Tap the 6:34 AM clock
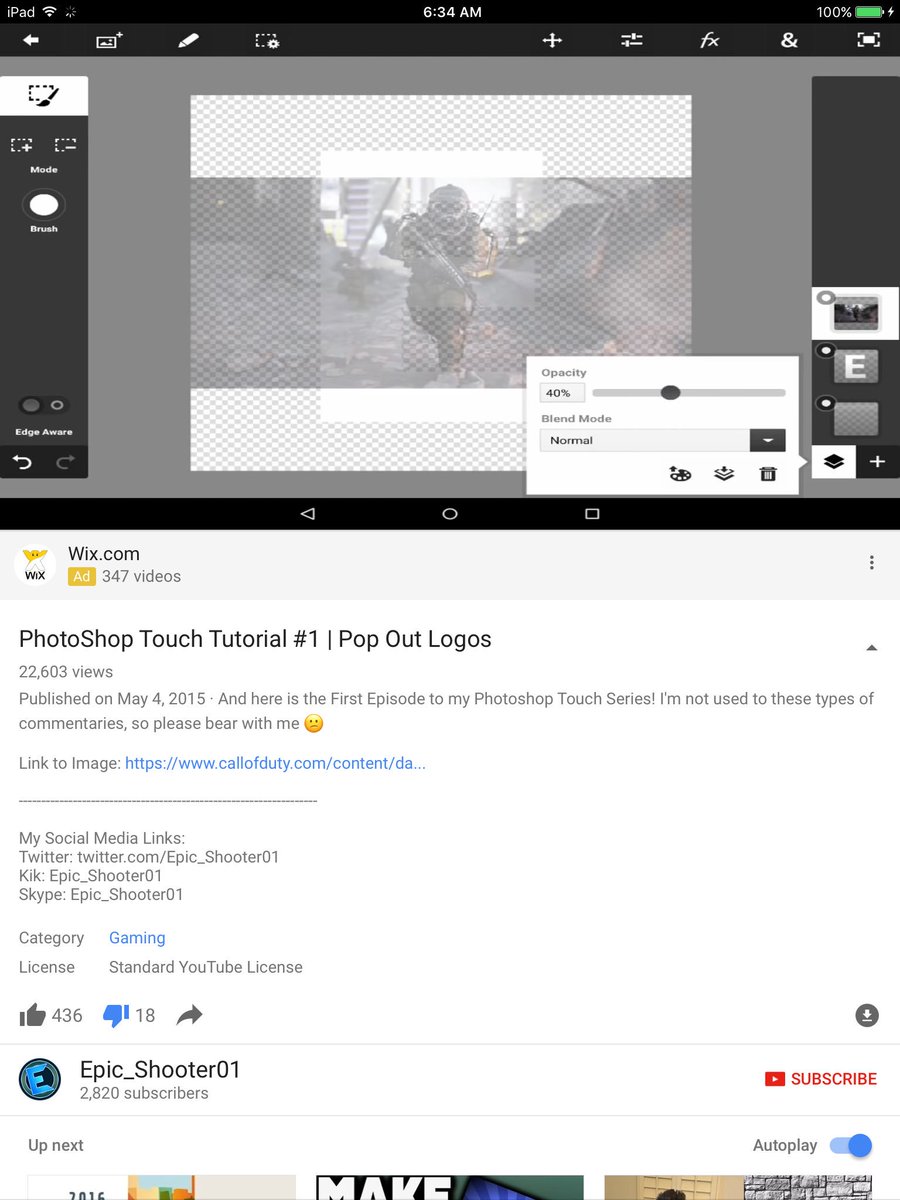 452,12
